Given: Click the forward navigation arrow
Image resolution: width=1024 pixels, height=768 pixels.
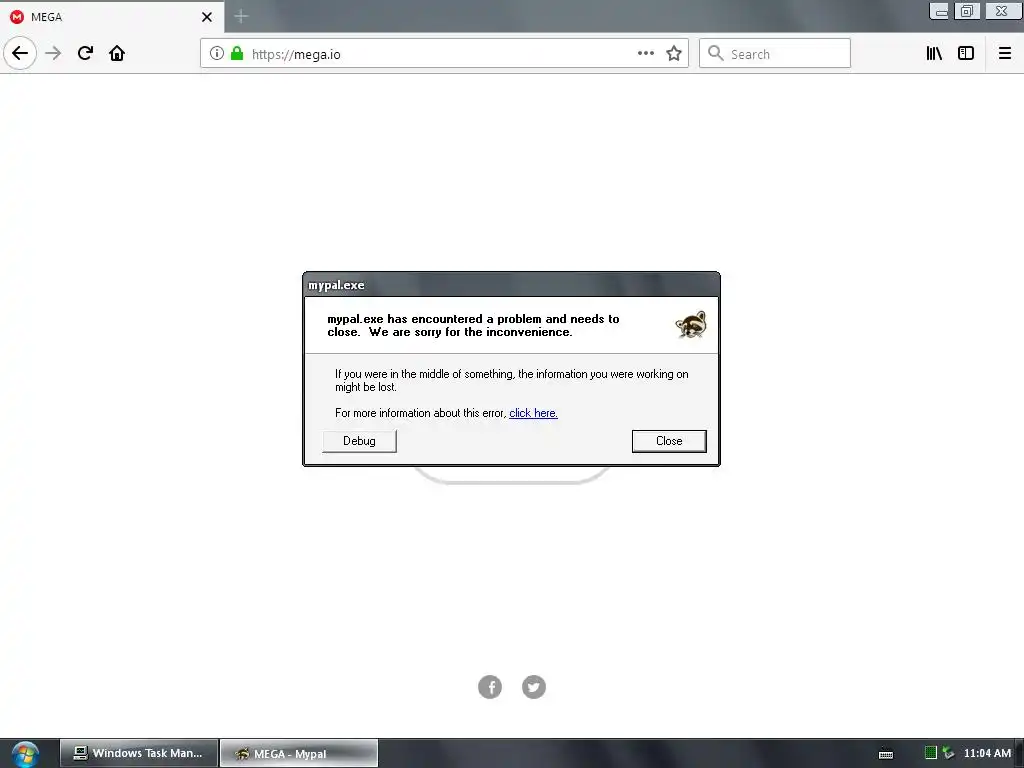Looking at the screenshot, I should pos(54,54).
